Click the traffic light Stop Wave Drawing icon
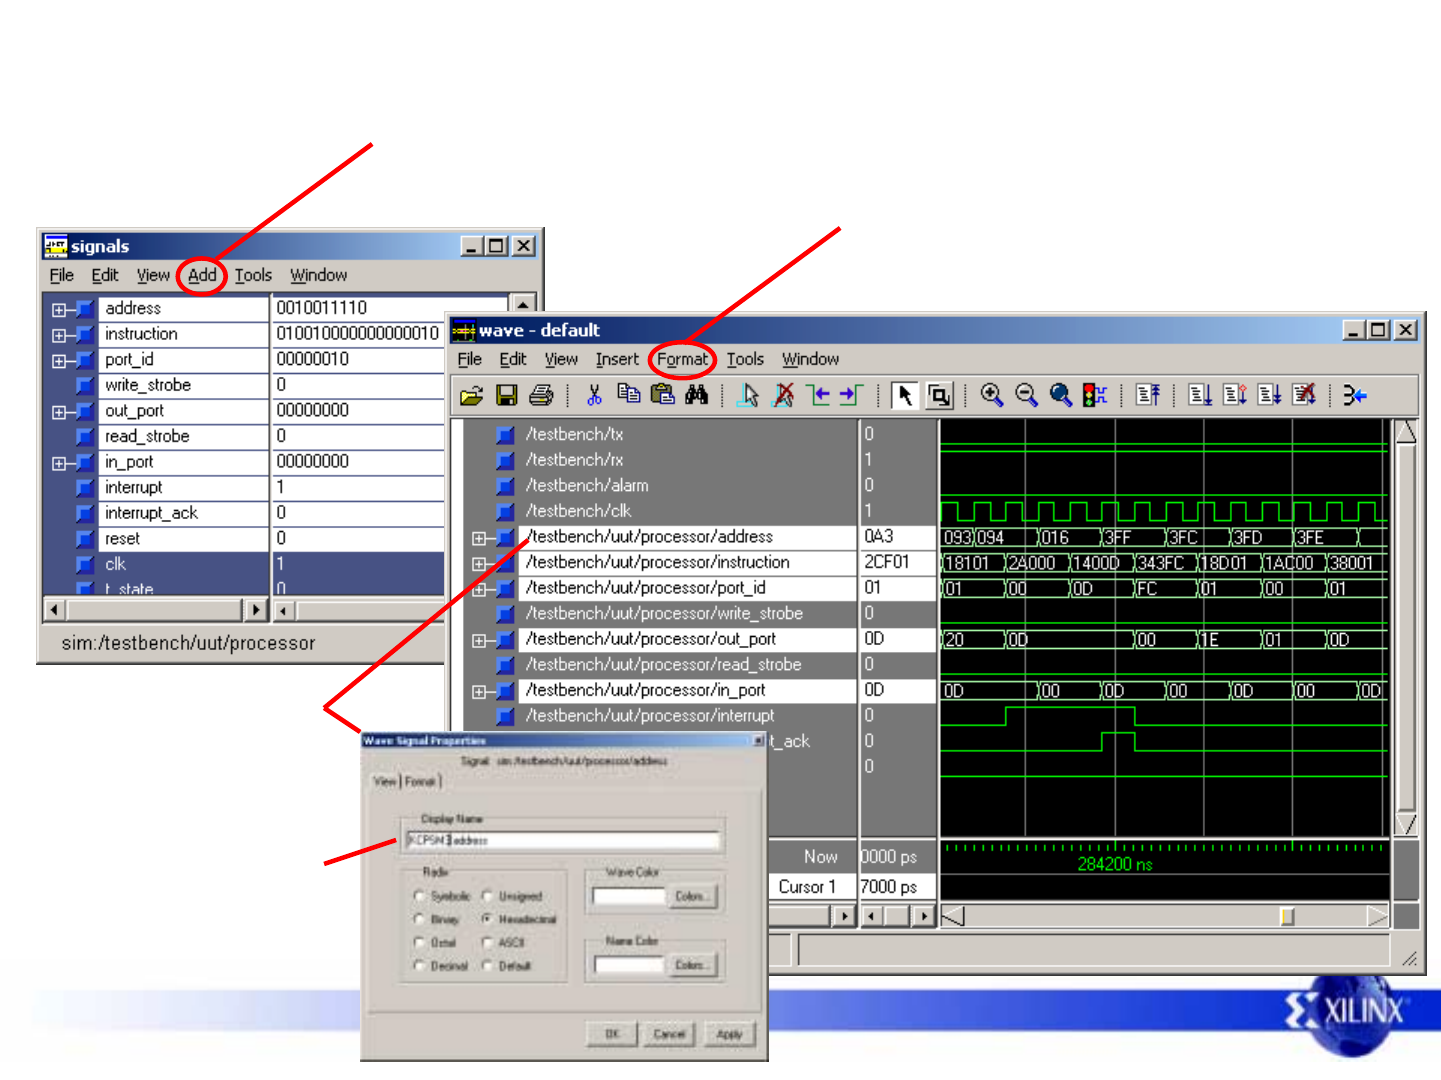Screen dimensions: 1441x1080 click(1095, 396)
